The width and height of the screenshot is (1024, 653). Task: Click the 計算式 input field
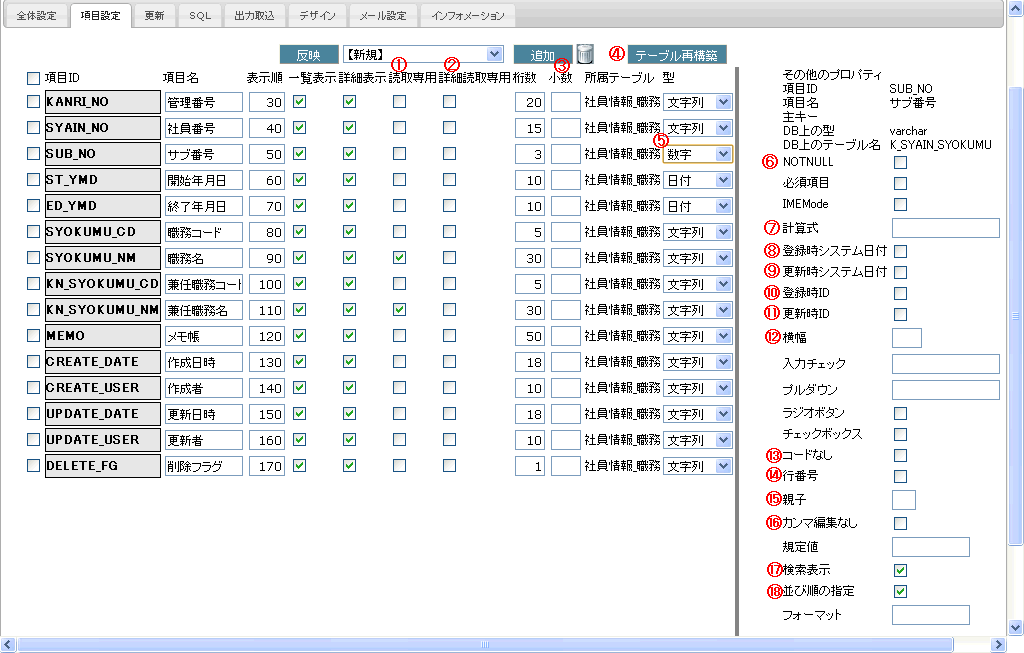[x=945, y=228]
